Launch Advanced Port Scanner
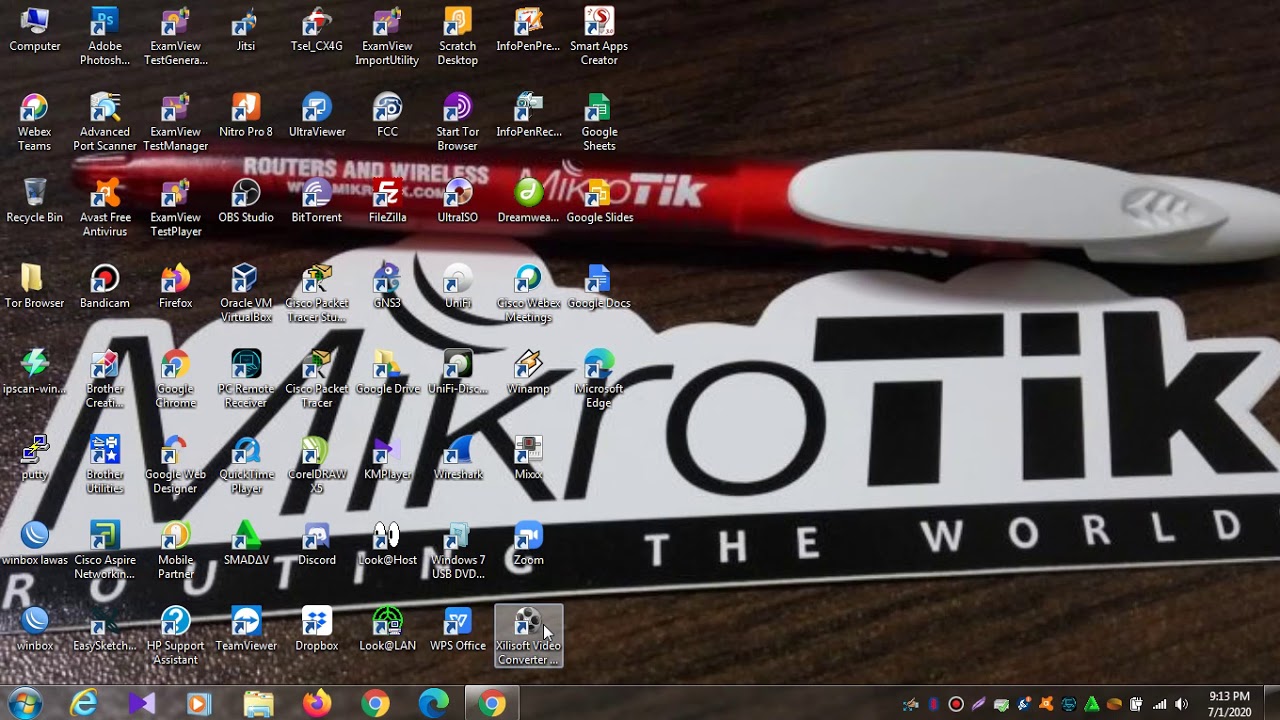The height and width of the screenshot is (720, 1280). click(105, 122)
